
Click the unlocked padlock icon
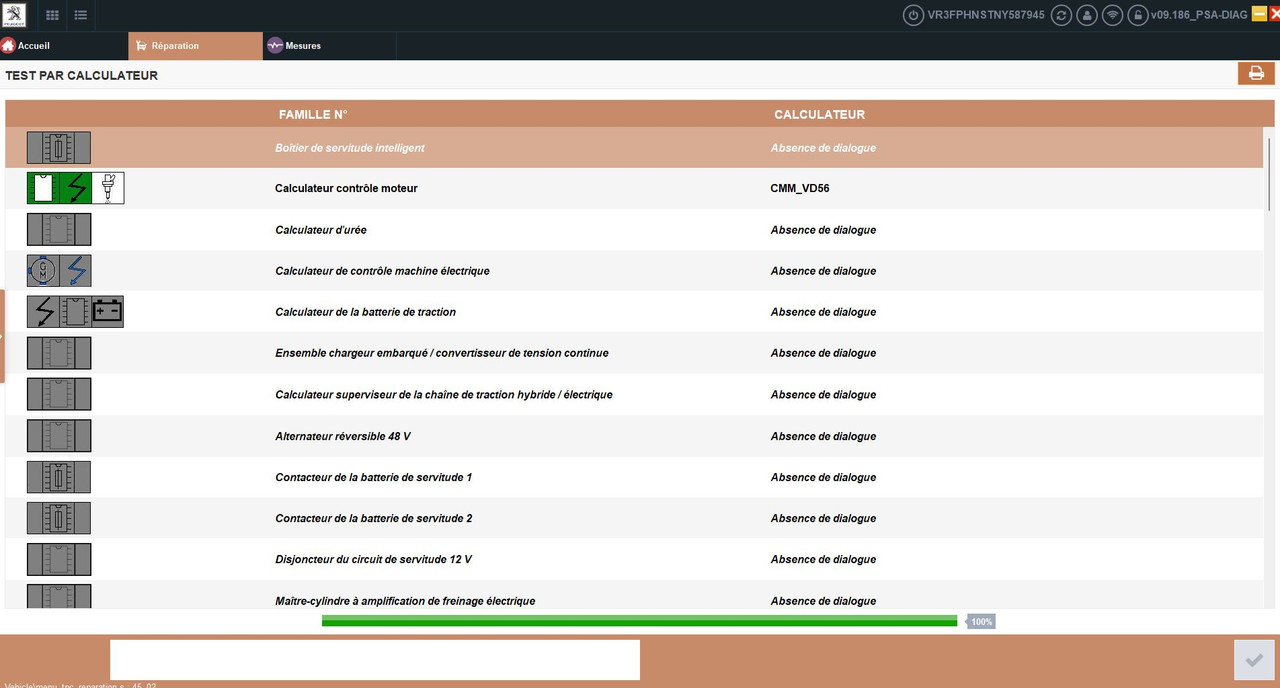tap(1137, 15)
